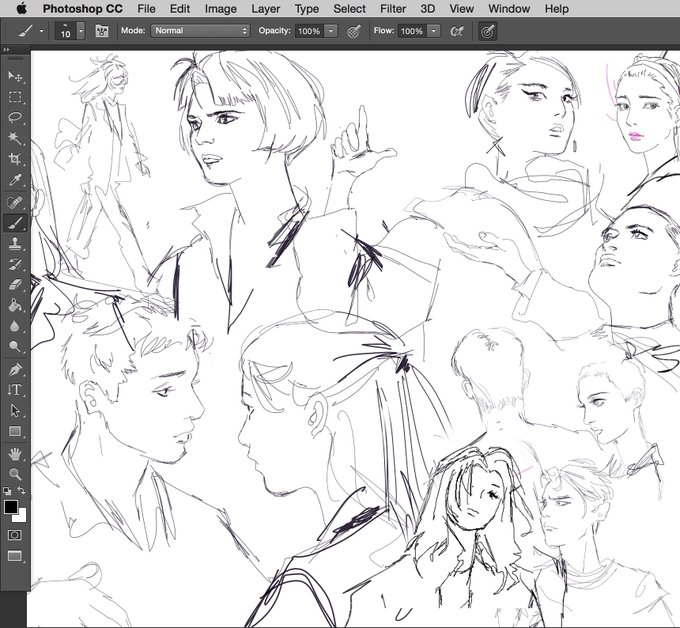The height and width of the screenshot is (628, 680).
Task: Click the black foreground color swatch
Action: (10, 507)
